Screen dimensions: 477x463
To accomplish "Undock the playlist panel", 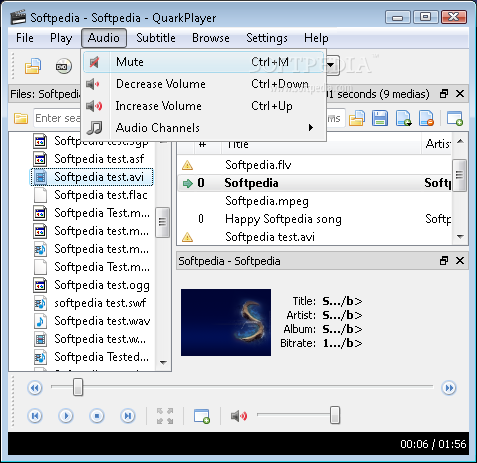I will click(444, 94).
